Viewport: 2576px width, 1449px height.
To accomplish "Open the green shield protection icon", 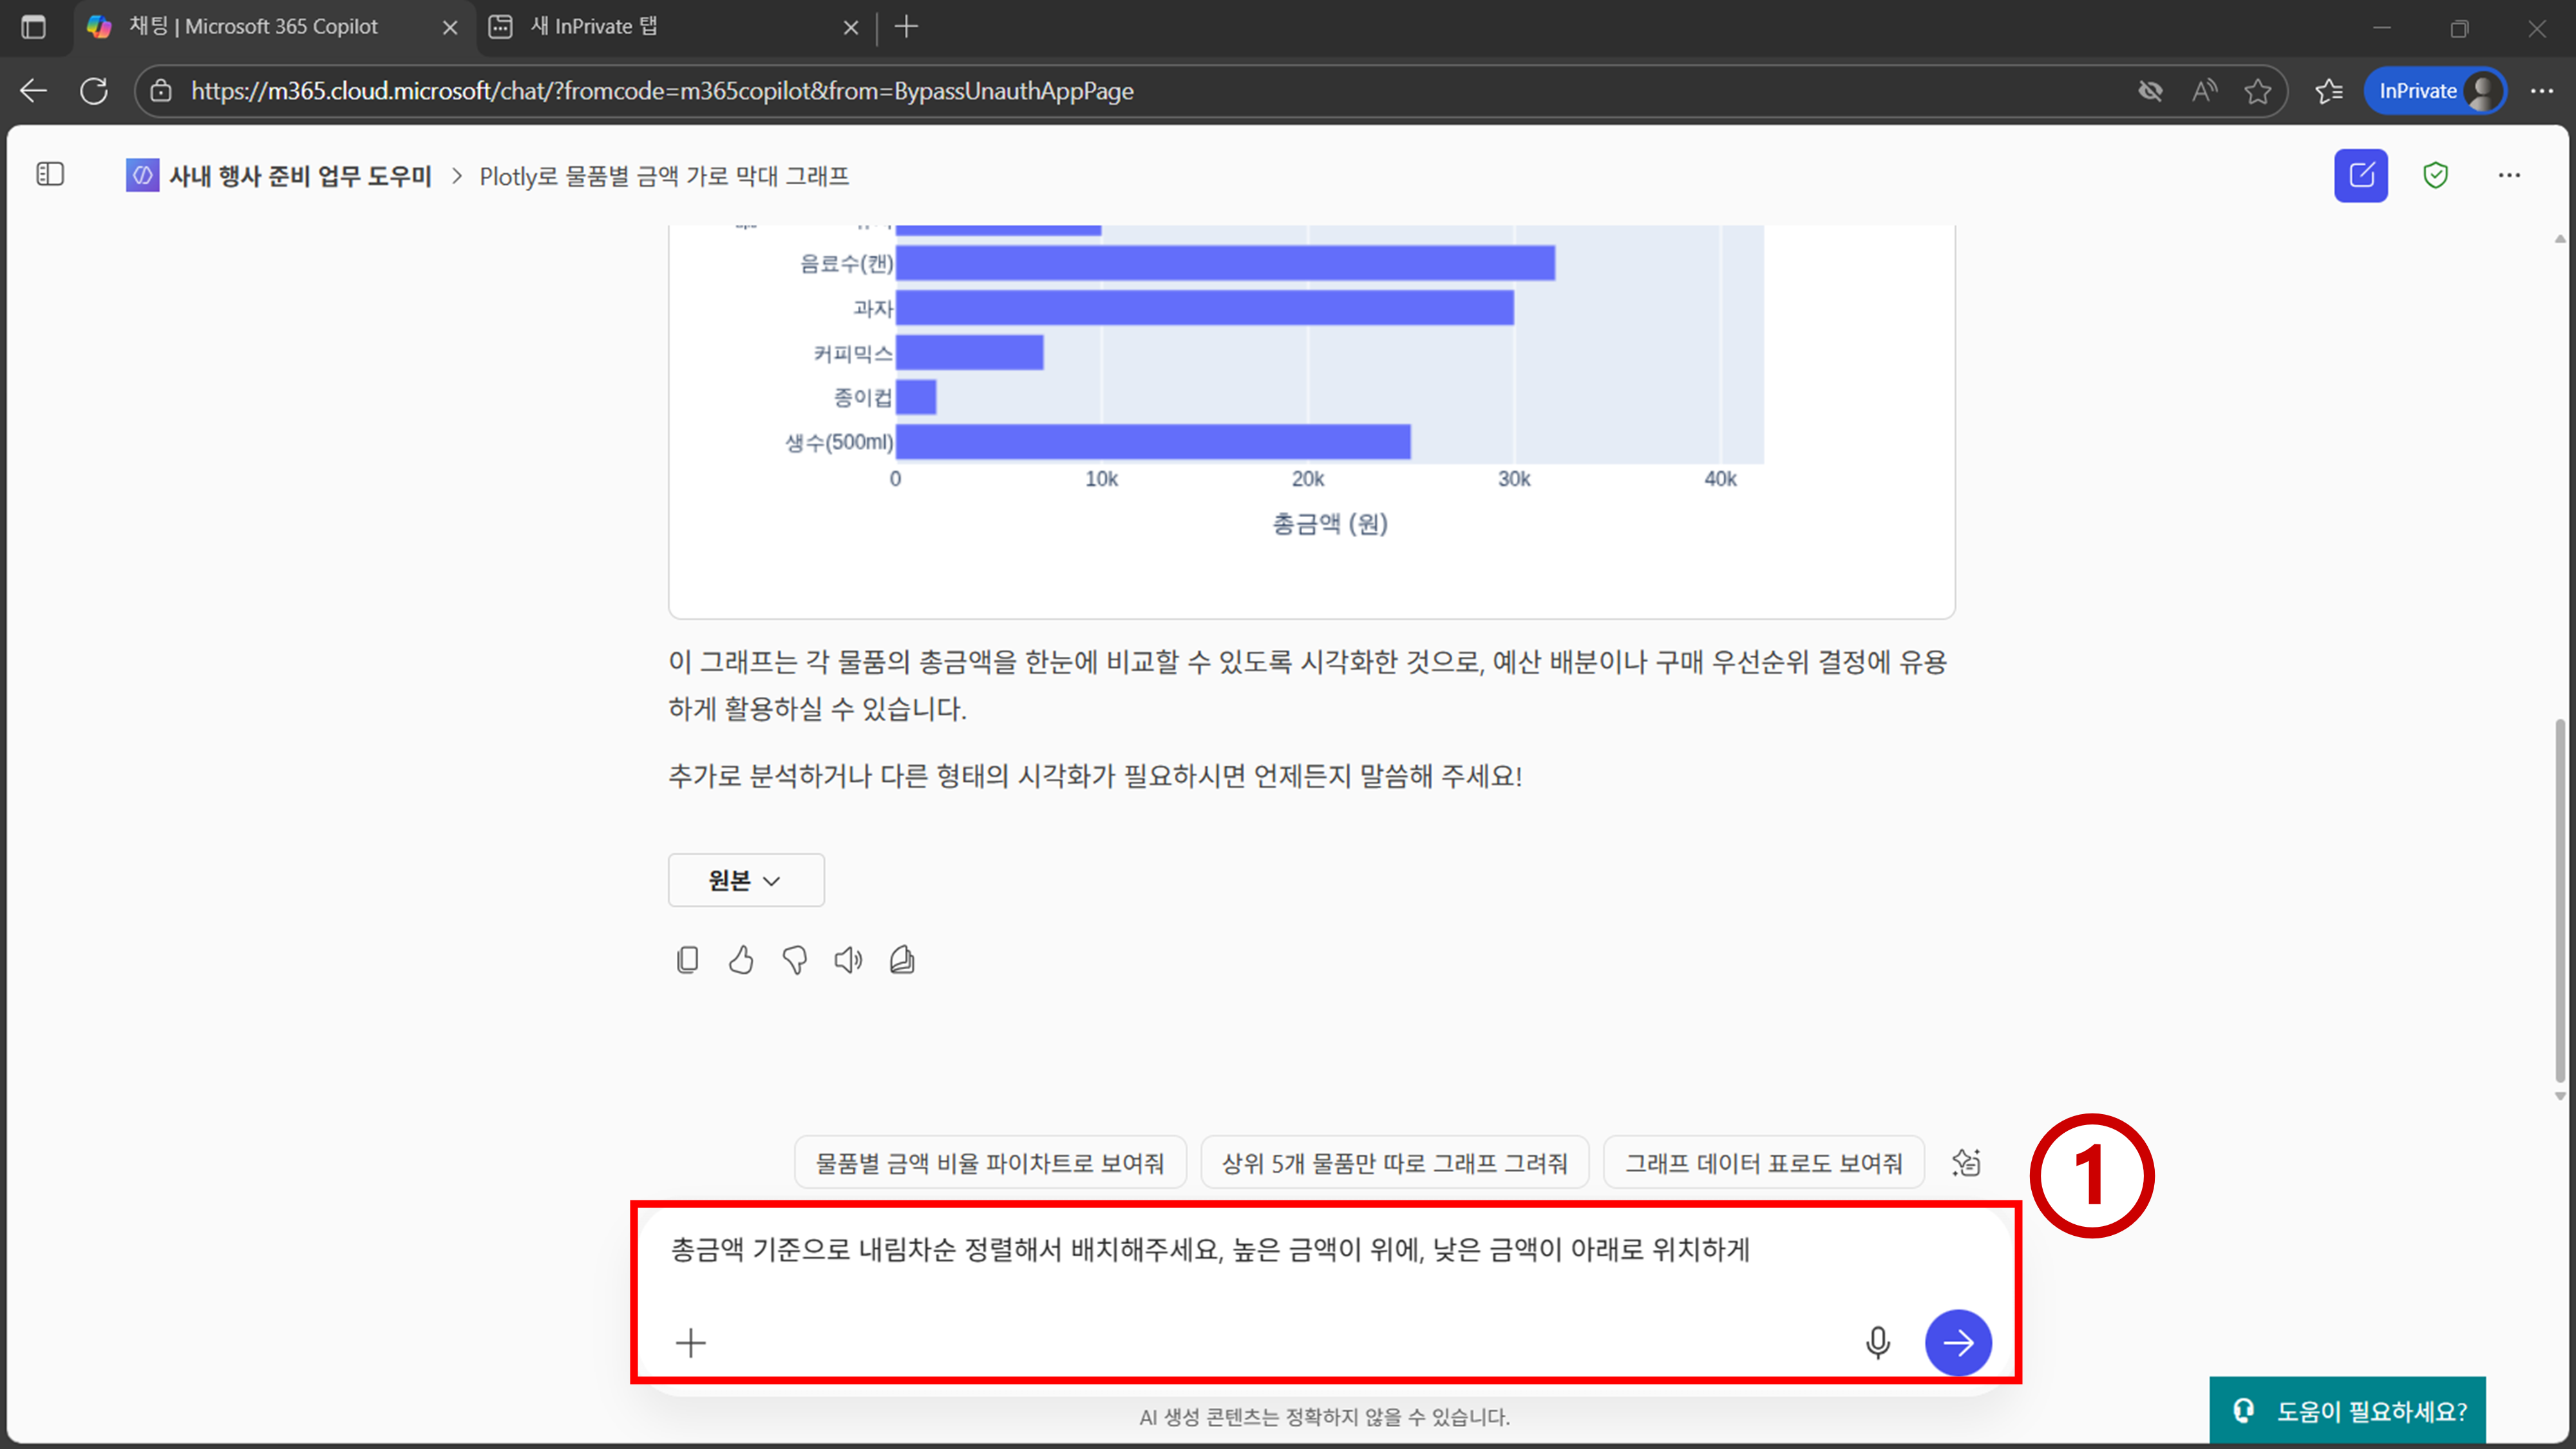I will point(2435,176).
